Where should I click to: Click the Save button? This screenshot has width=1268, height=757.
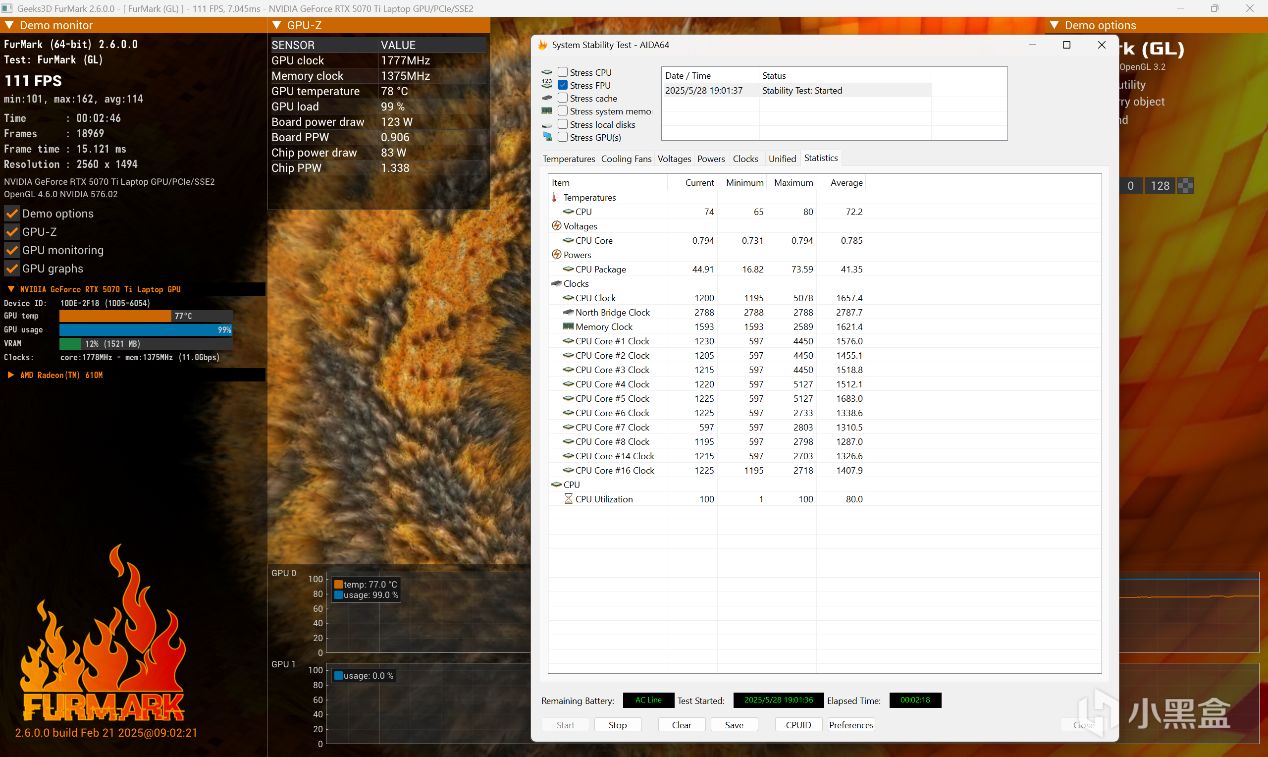tap(734, 725)
